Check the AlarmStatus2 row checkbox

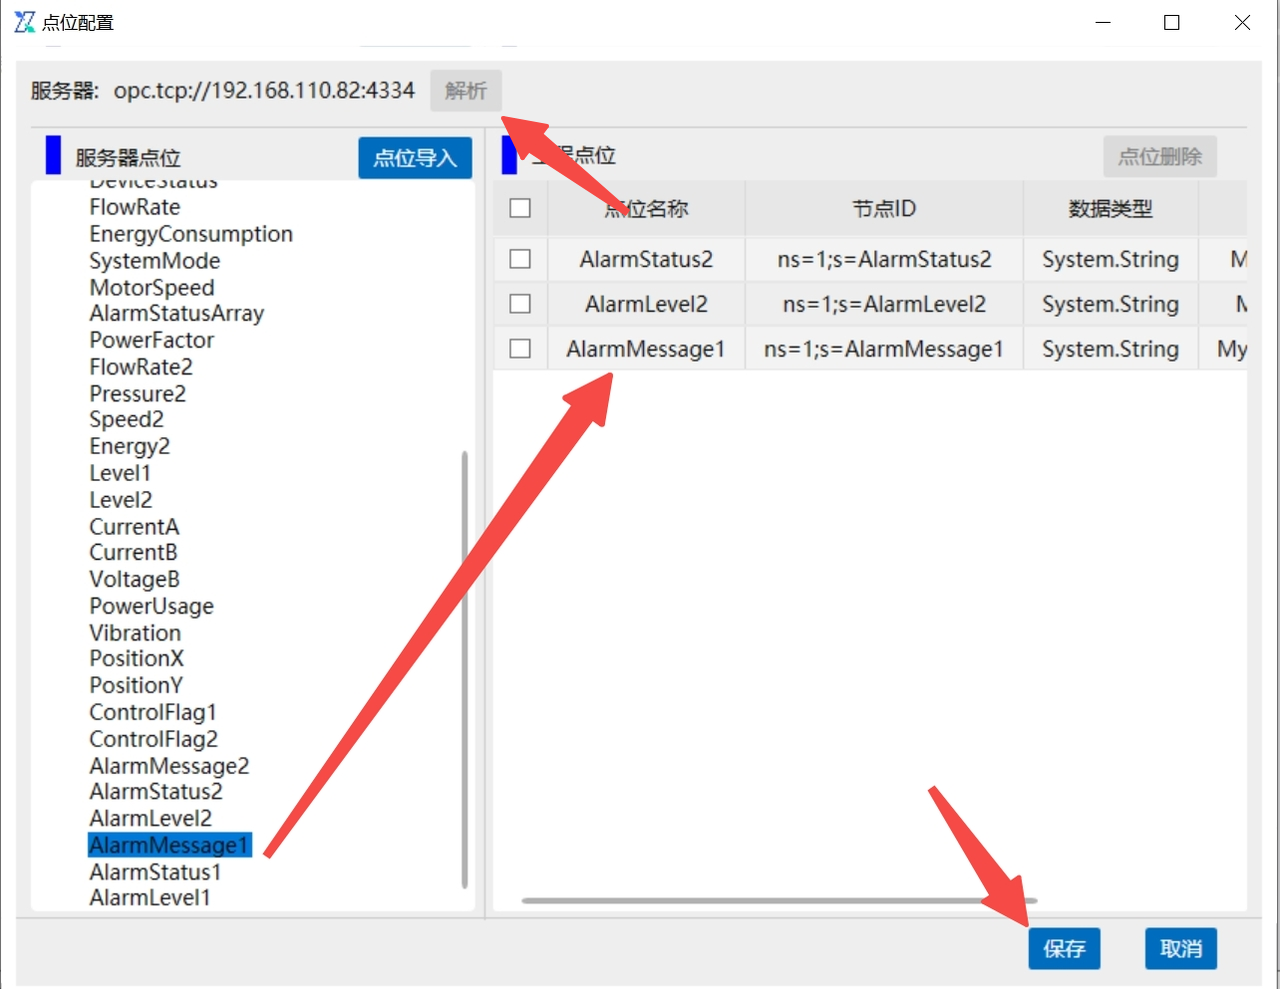[x=520, y=259]
